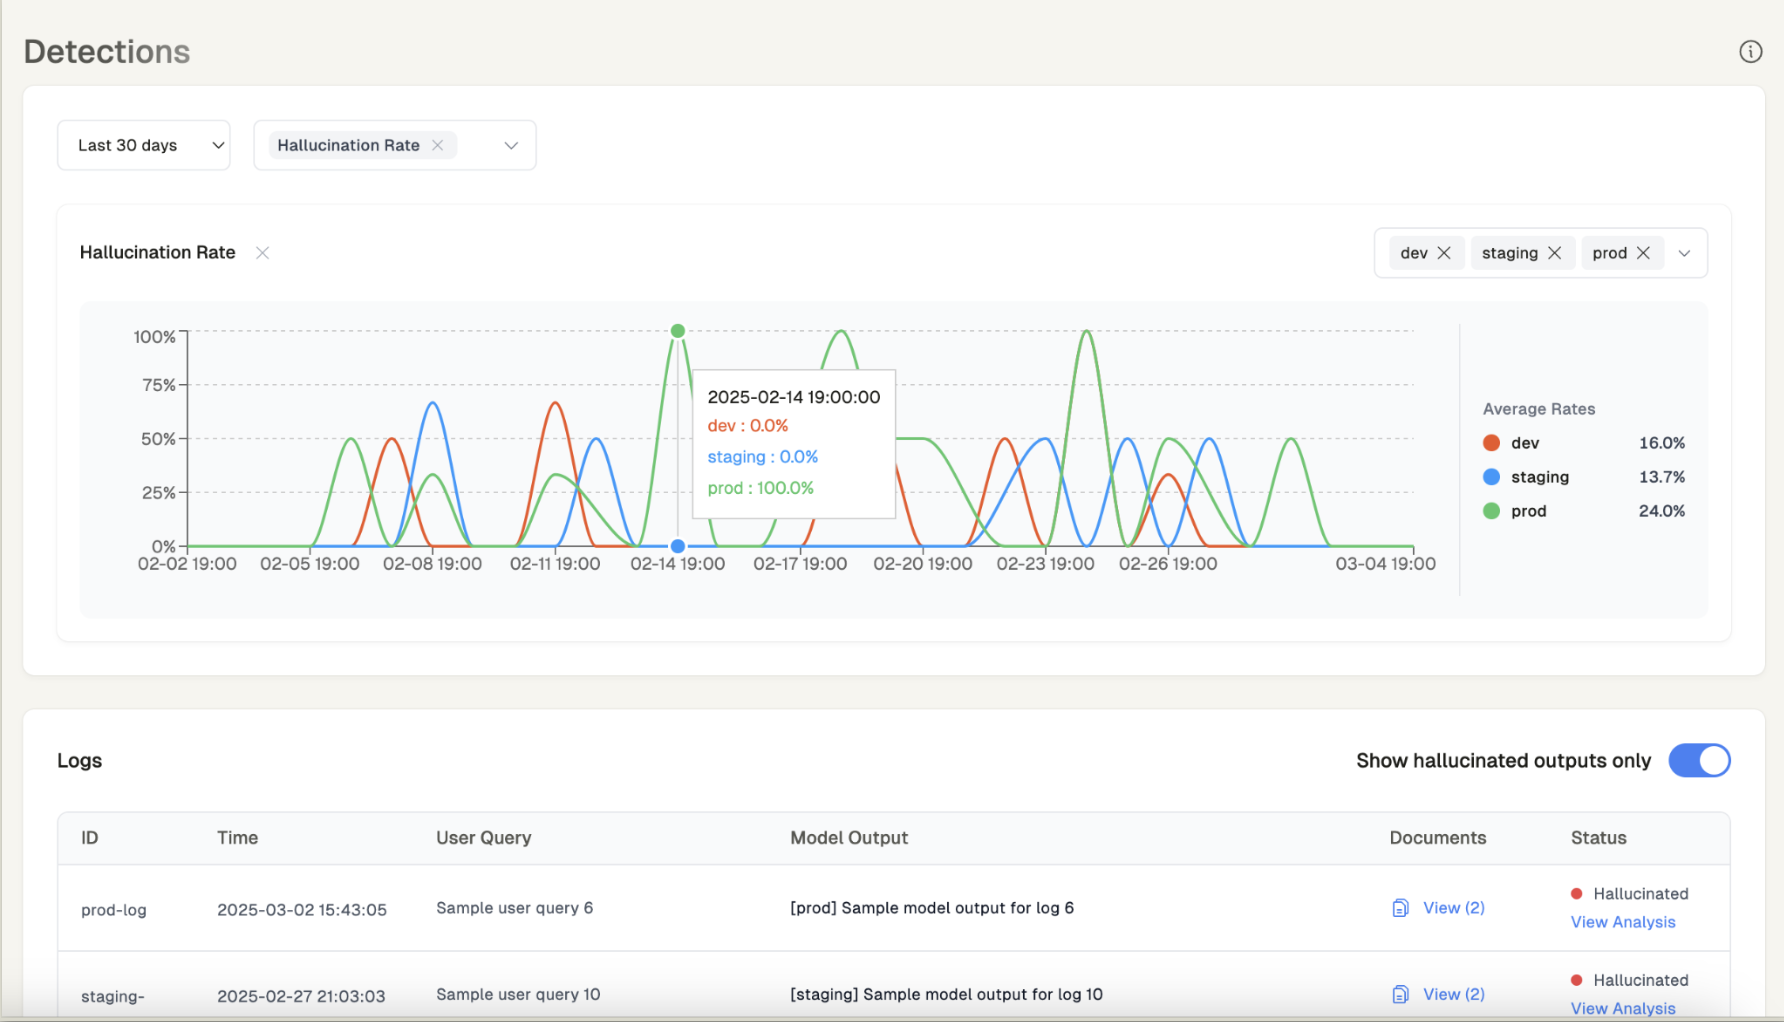This screenshot has height=1022, width=1784.
Task: Click the 03-04 19:00 axis label
Action: point(1385,564)
